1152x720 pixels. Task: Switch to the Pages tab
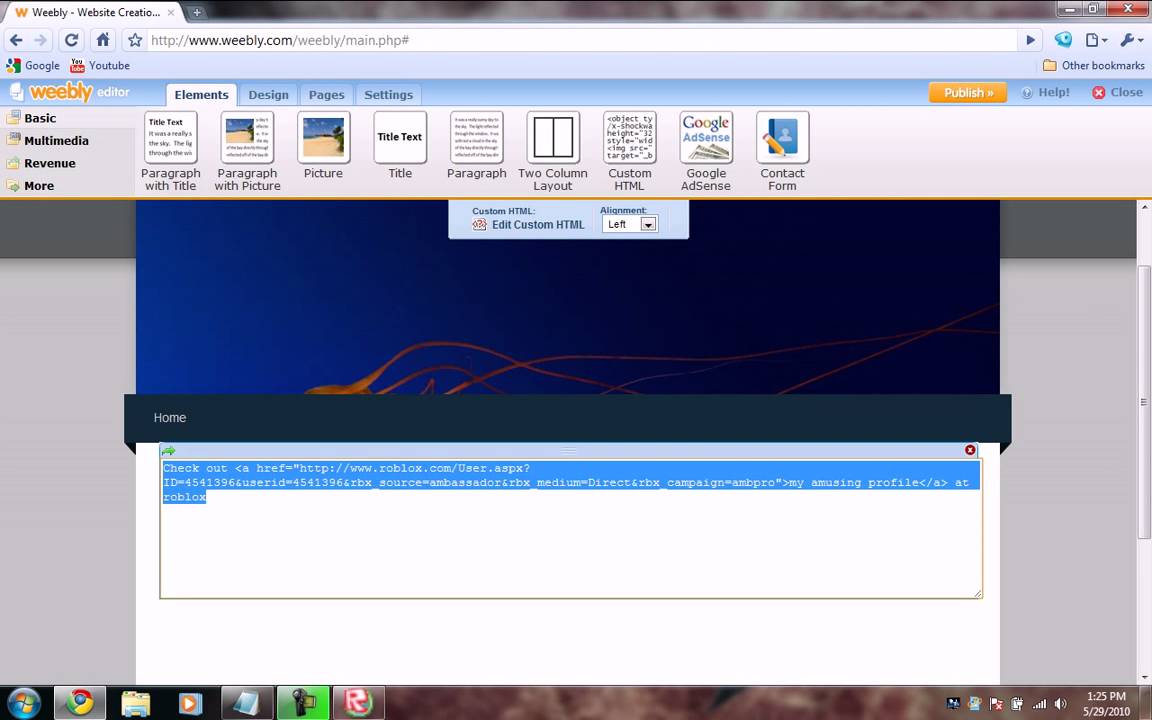pyautogui.click(x=326, y=95)
